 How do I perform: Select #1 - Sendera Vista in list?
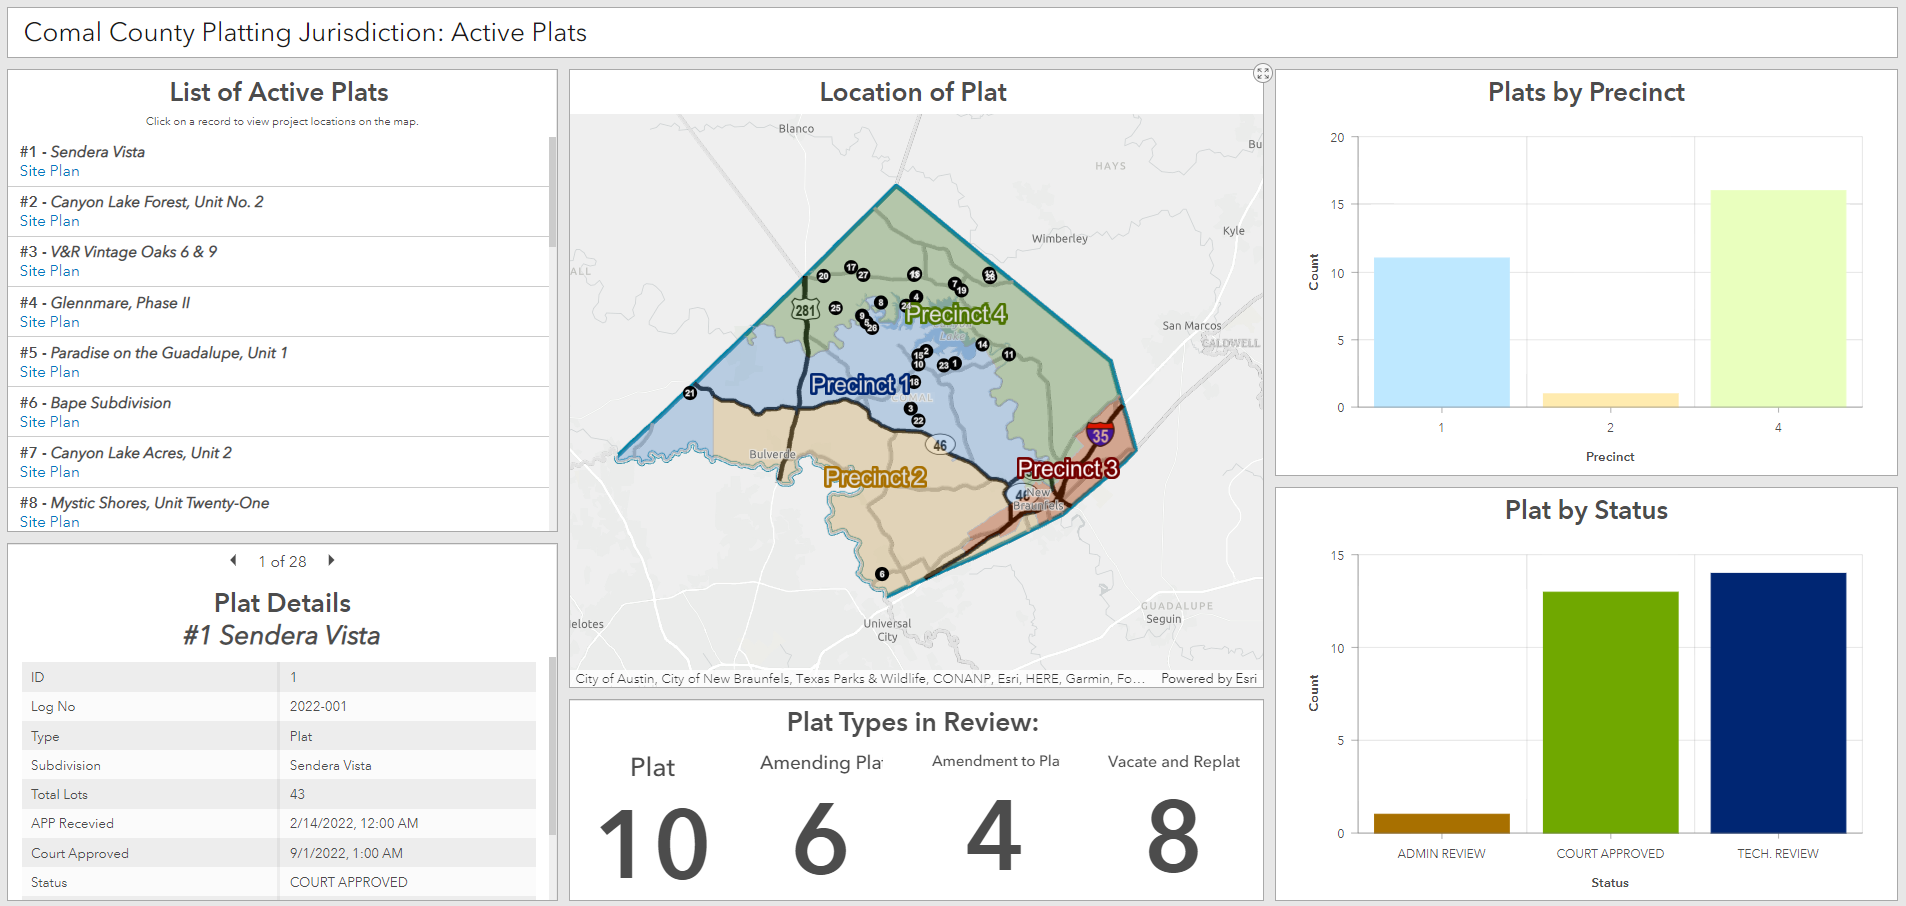pyautogui.click(x=97, y=152)
